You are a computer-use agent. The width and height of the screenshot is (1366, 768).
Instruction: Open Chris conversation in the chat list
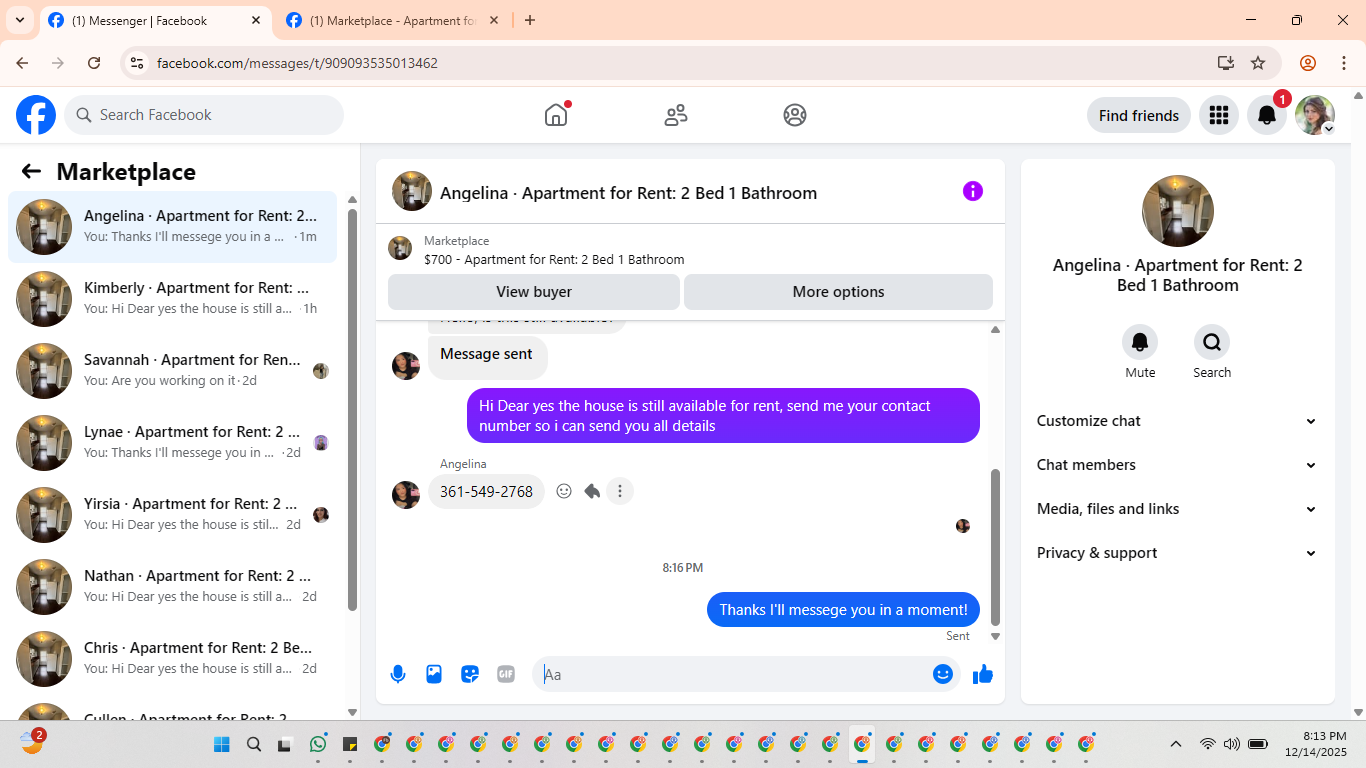pyautogui.click(x=172, y=659)
